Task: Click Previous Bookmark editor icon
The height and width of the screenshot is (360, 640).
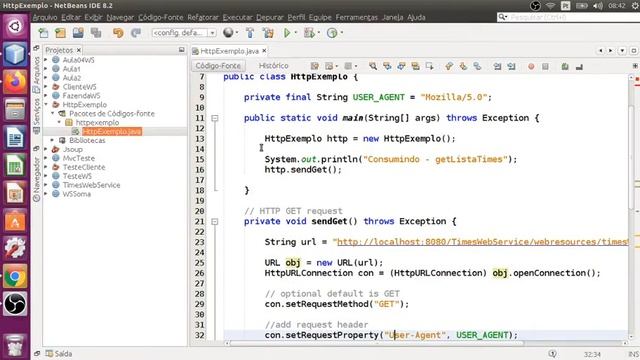Action: tap(449, 66)
